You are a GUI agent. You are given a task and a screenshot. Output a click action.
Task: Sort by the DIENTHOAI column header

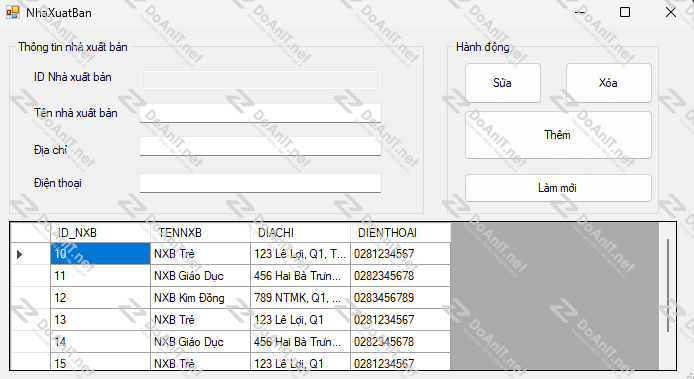click(x=401, y=232)
